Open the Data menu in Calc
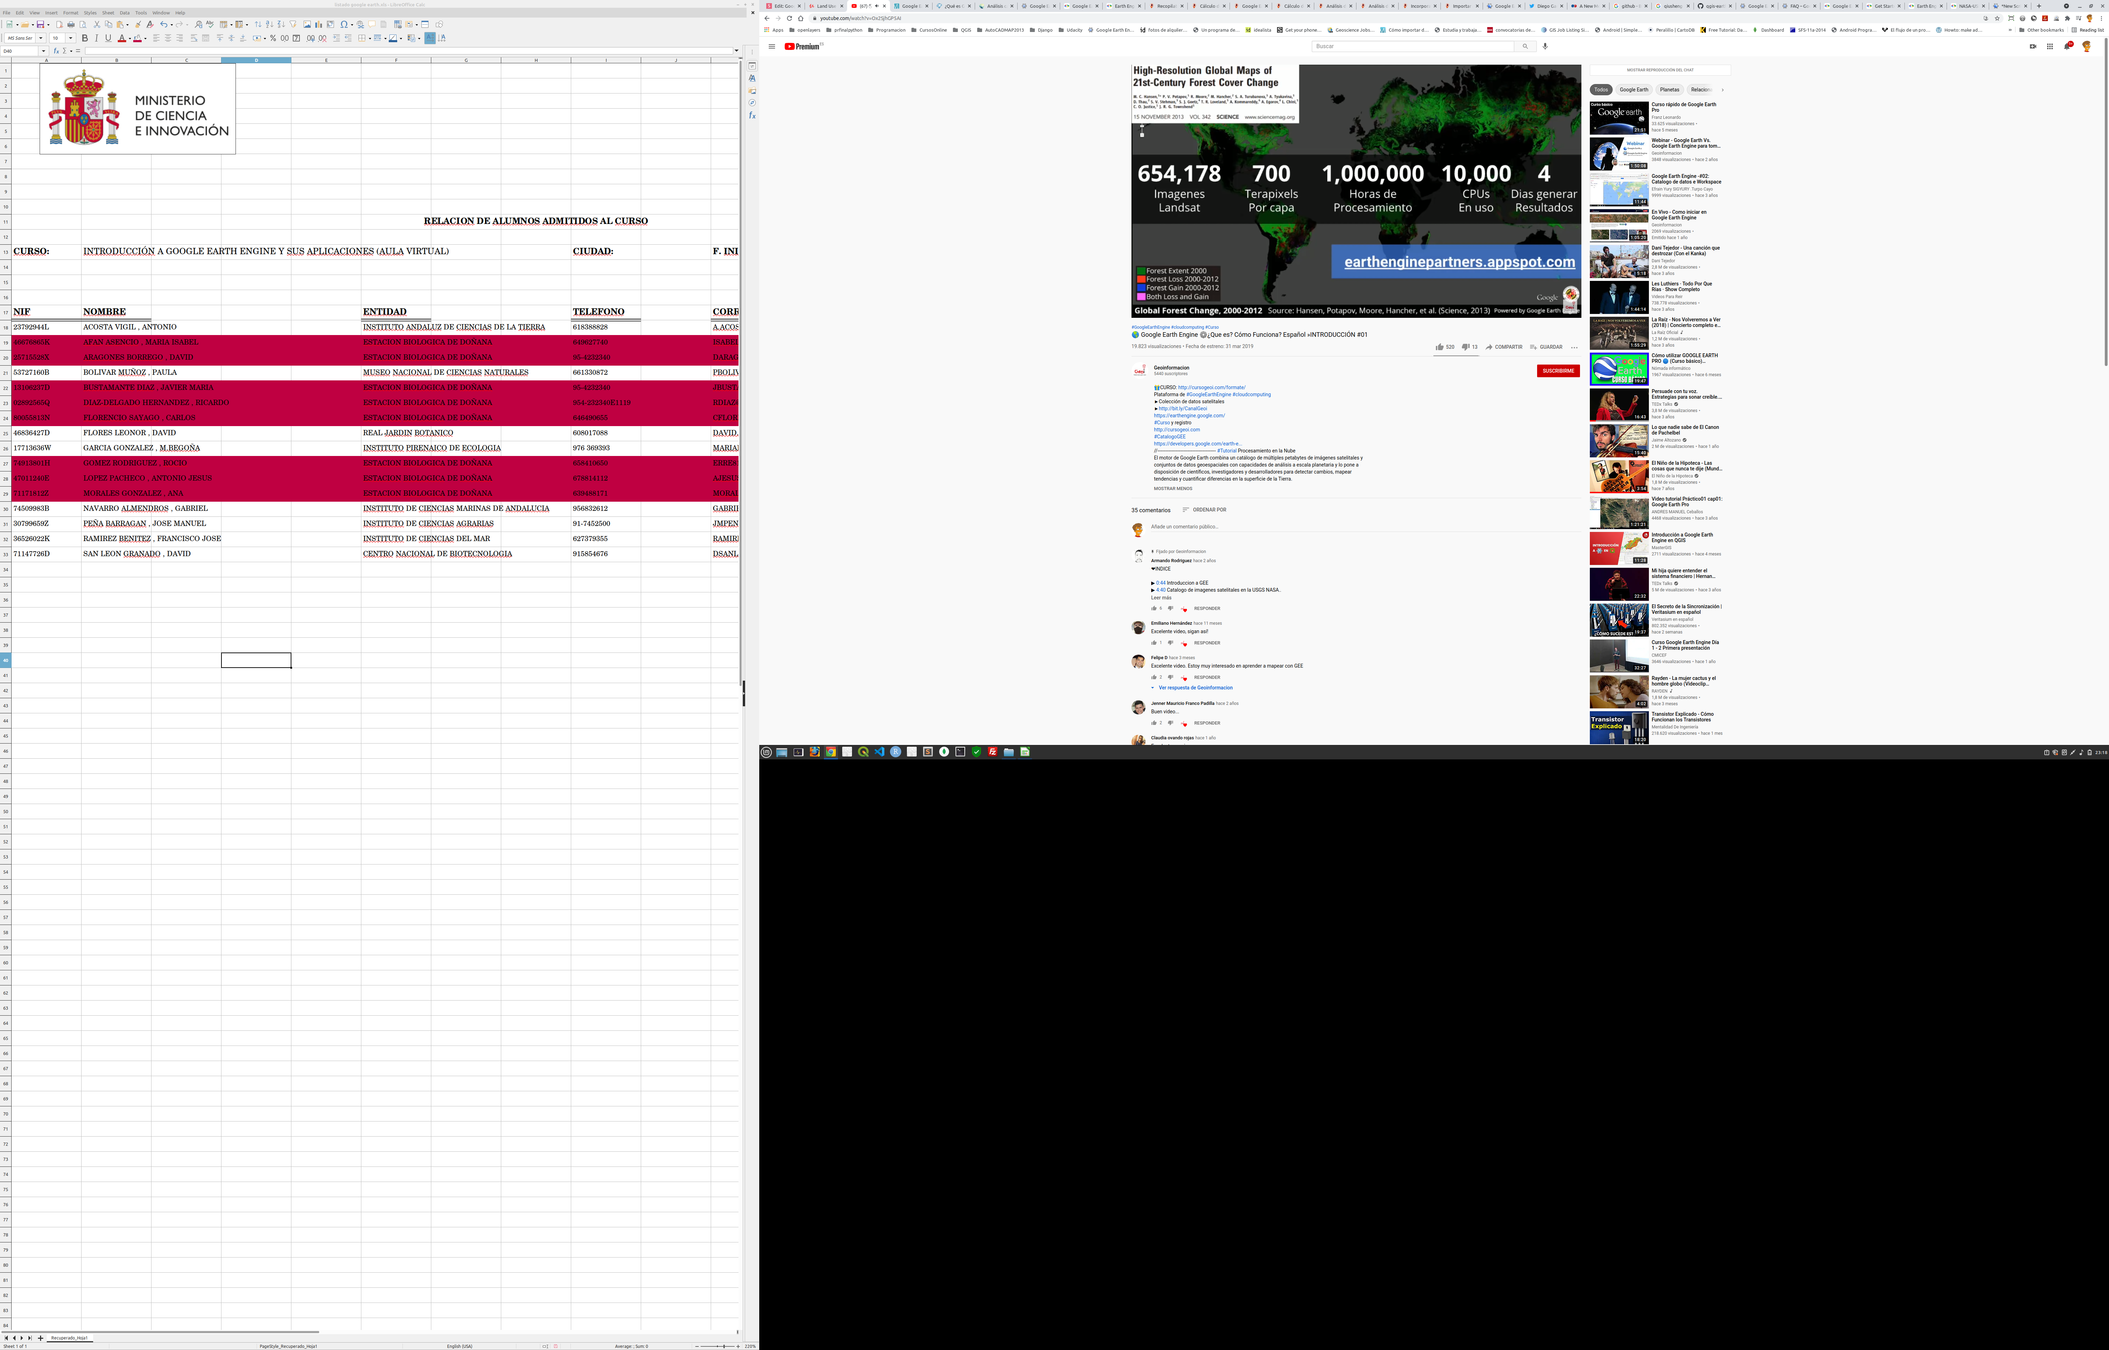 pyautogui.click(x=124, y=13)
